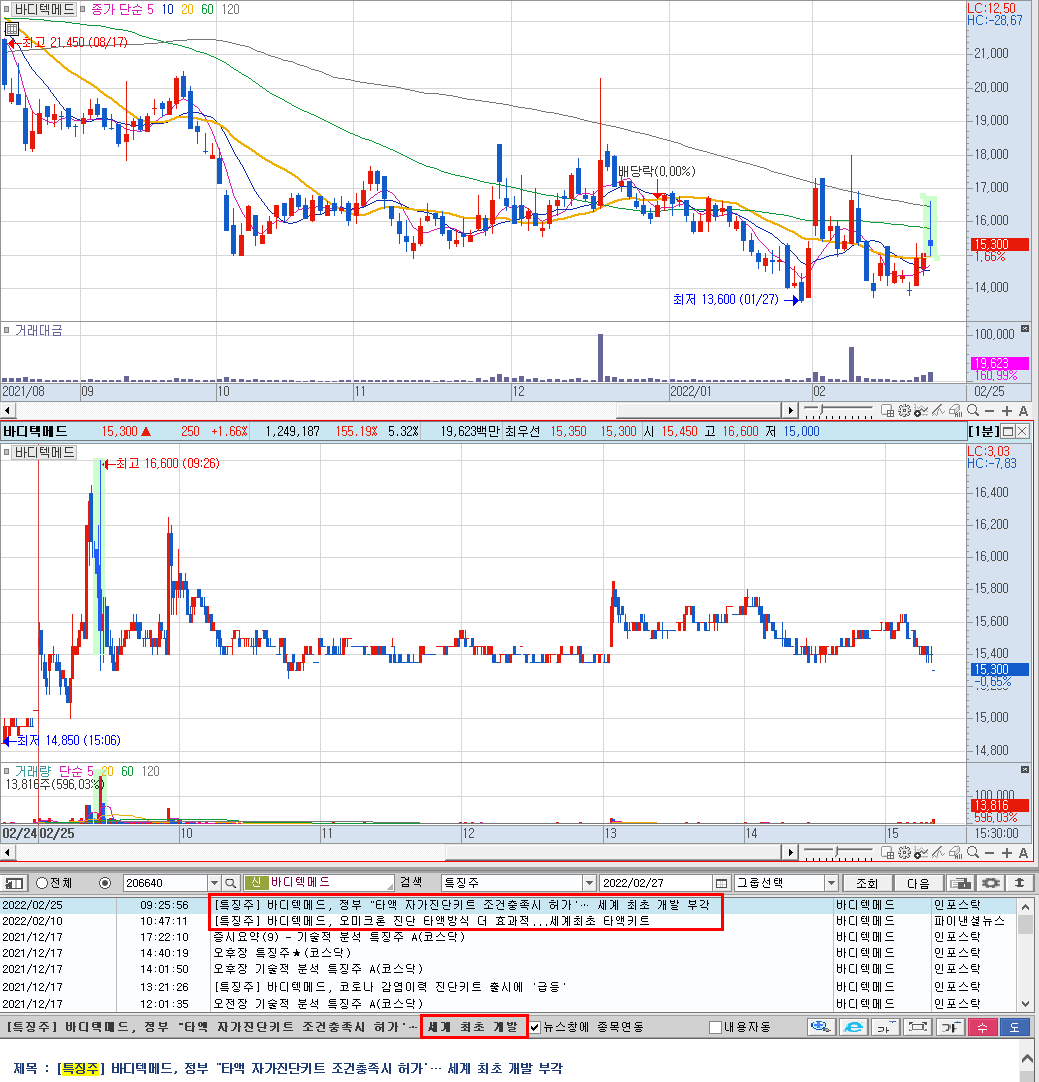Click the leftmost panel toggle icon in news toolbar
1039x1082 pixels.
pos(14,883)
